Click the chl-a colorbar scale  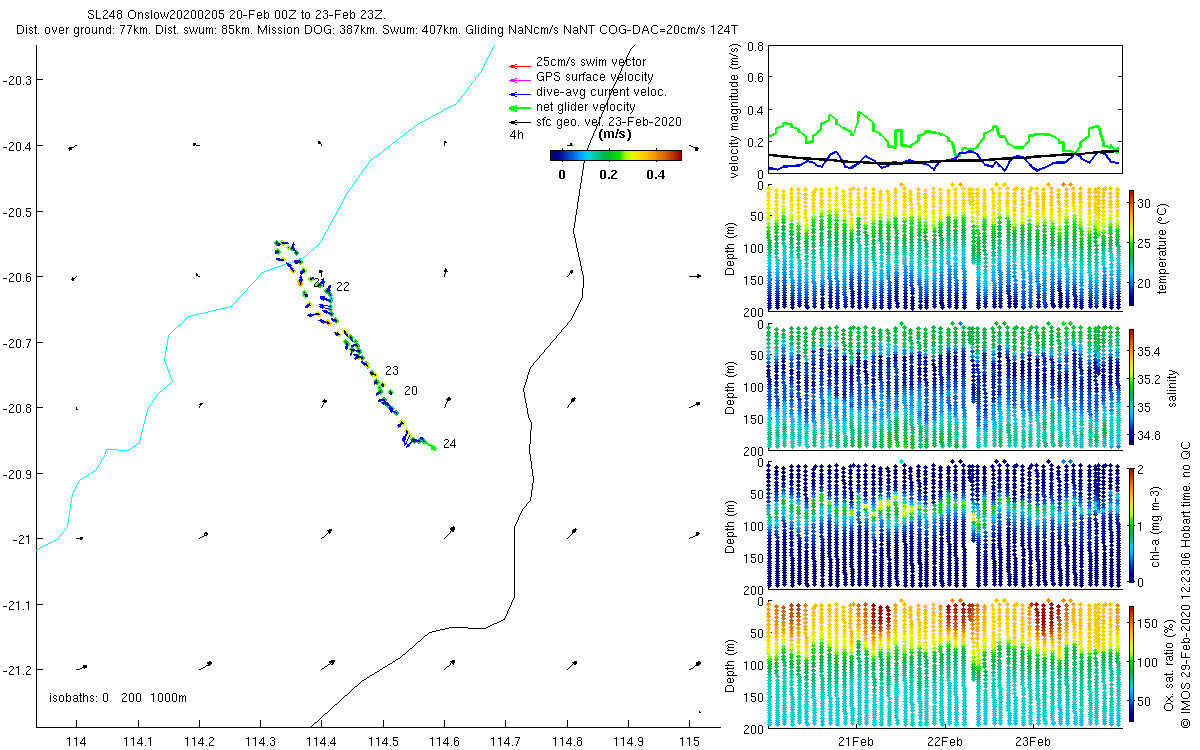[1131, 525]
